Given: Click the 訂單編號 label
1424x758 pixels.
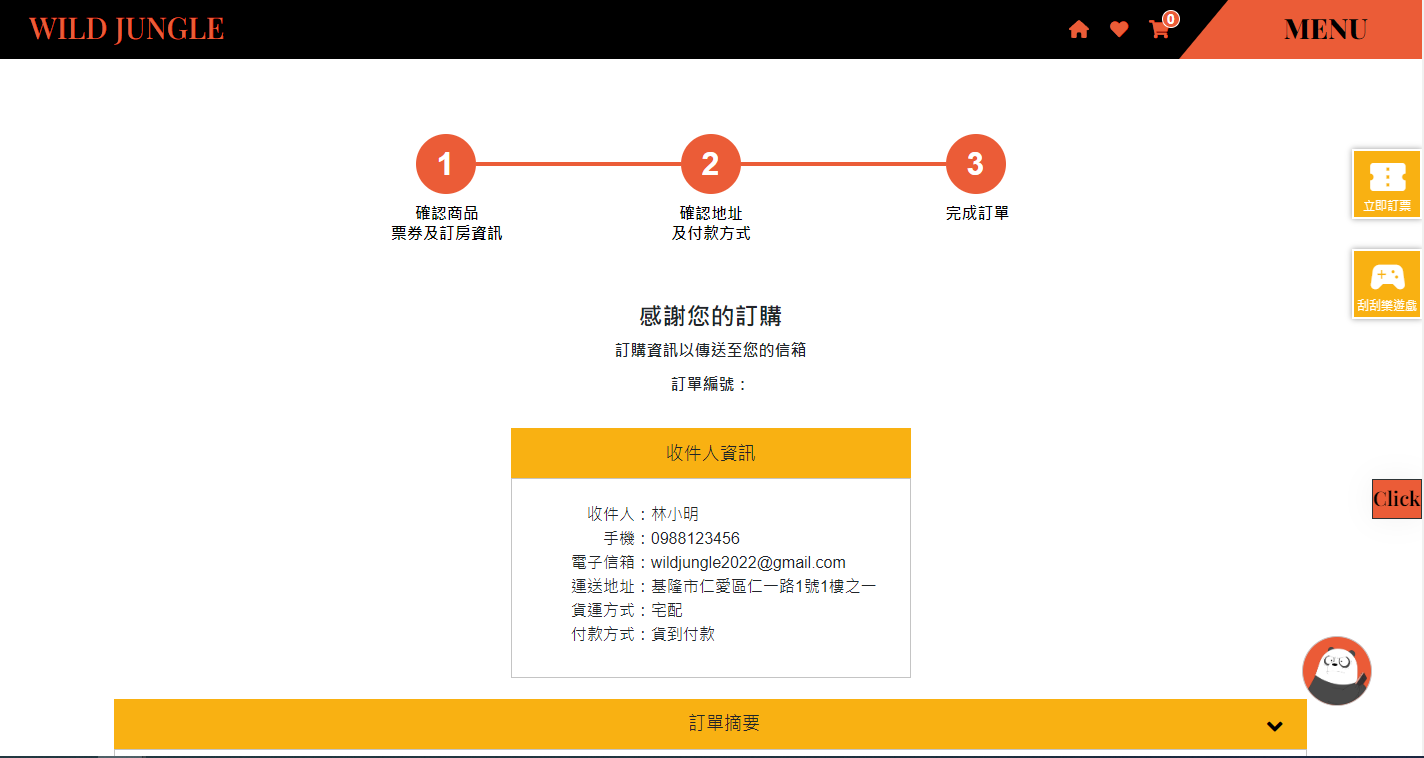Looking at the screenshot, I should point(710,384).
